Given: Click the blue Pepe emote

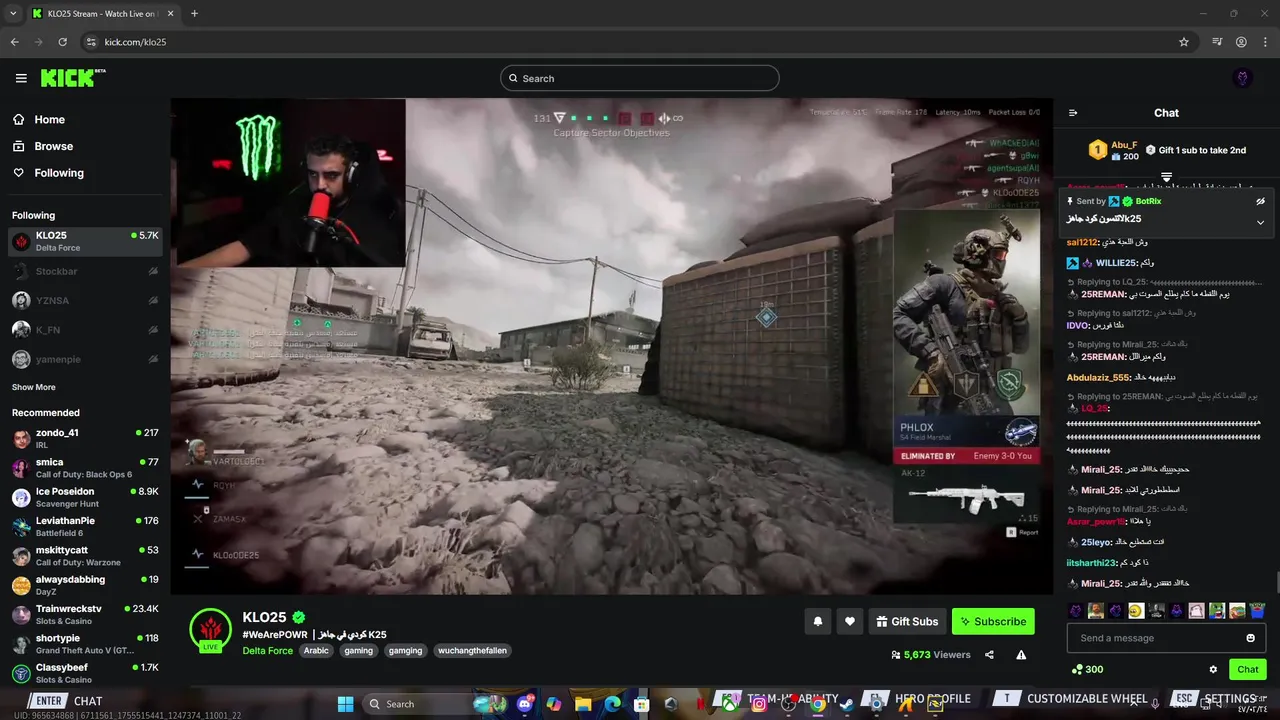Looking at the screenshot, I should [x=1258, y=610].
